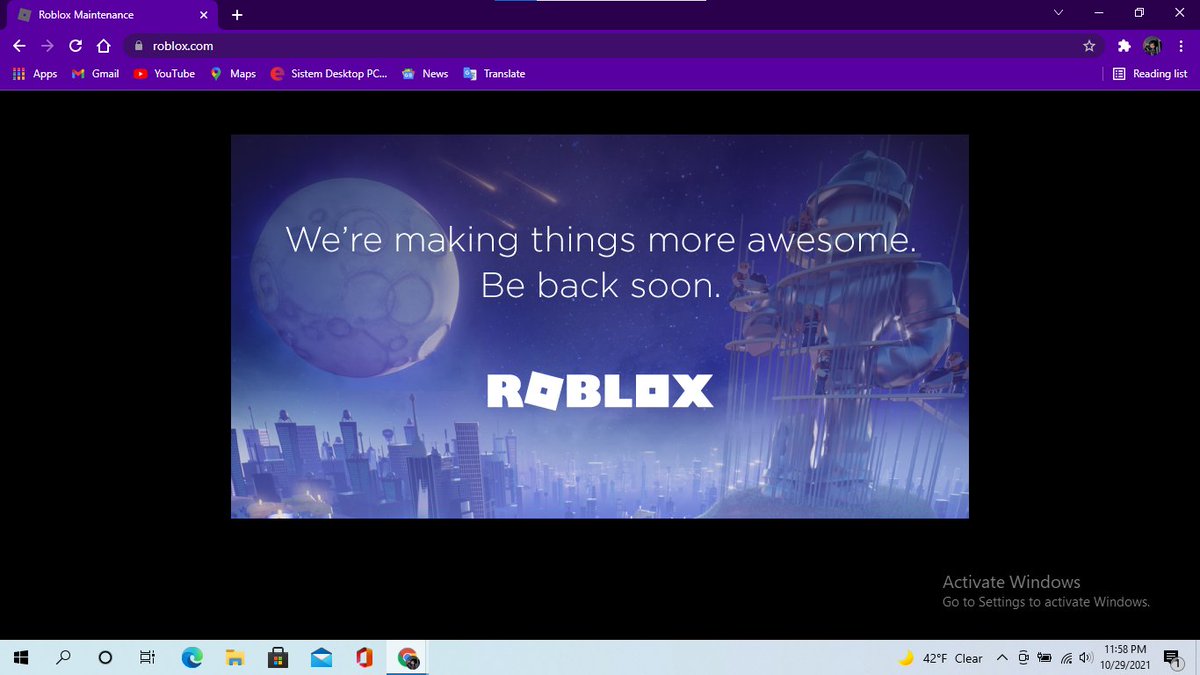The image size is (1200, 675).
Task: Open File Explorer from the taskbar
Action: (x=235, y=658)
